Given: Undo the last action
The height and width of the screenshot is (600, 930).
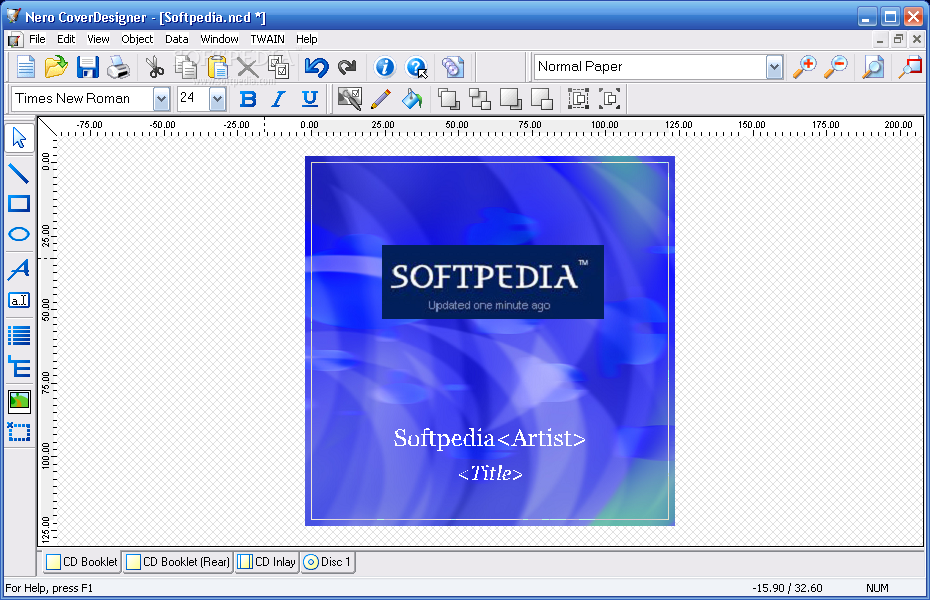Looking at the screenshot, I should [x=316, y=67].
